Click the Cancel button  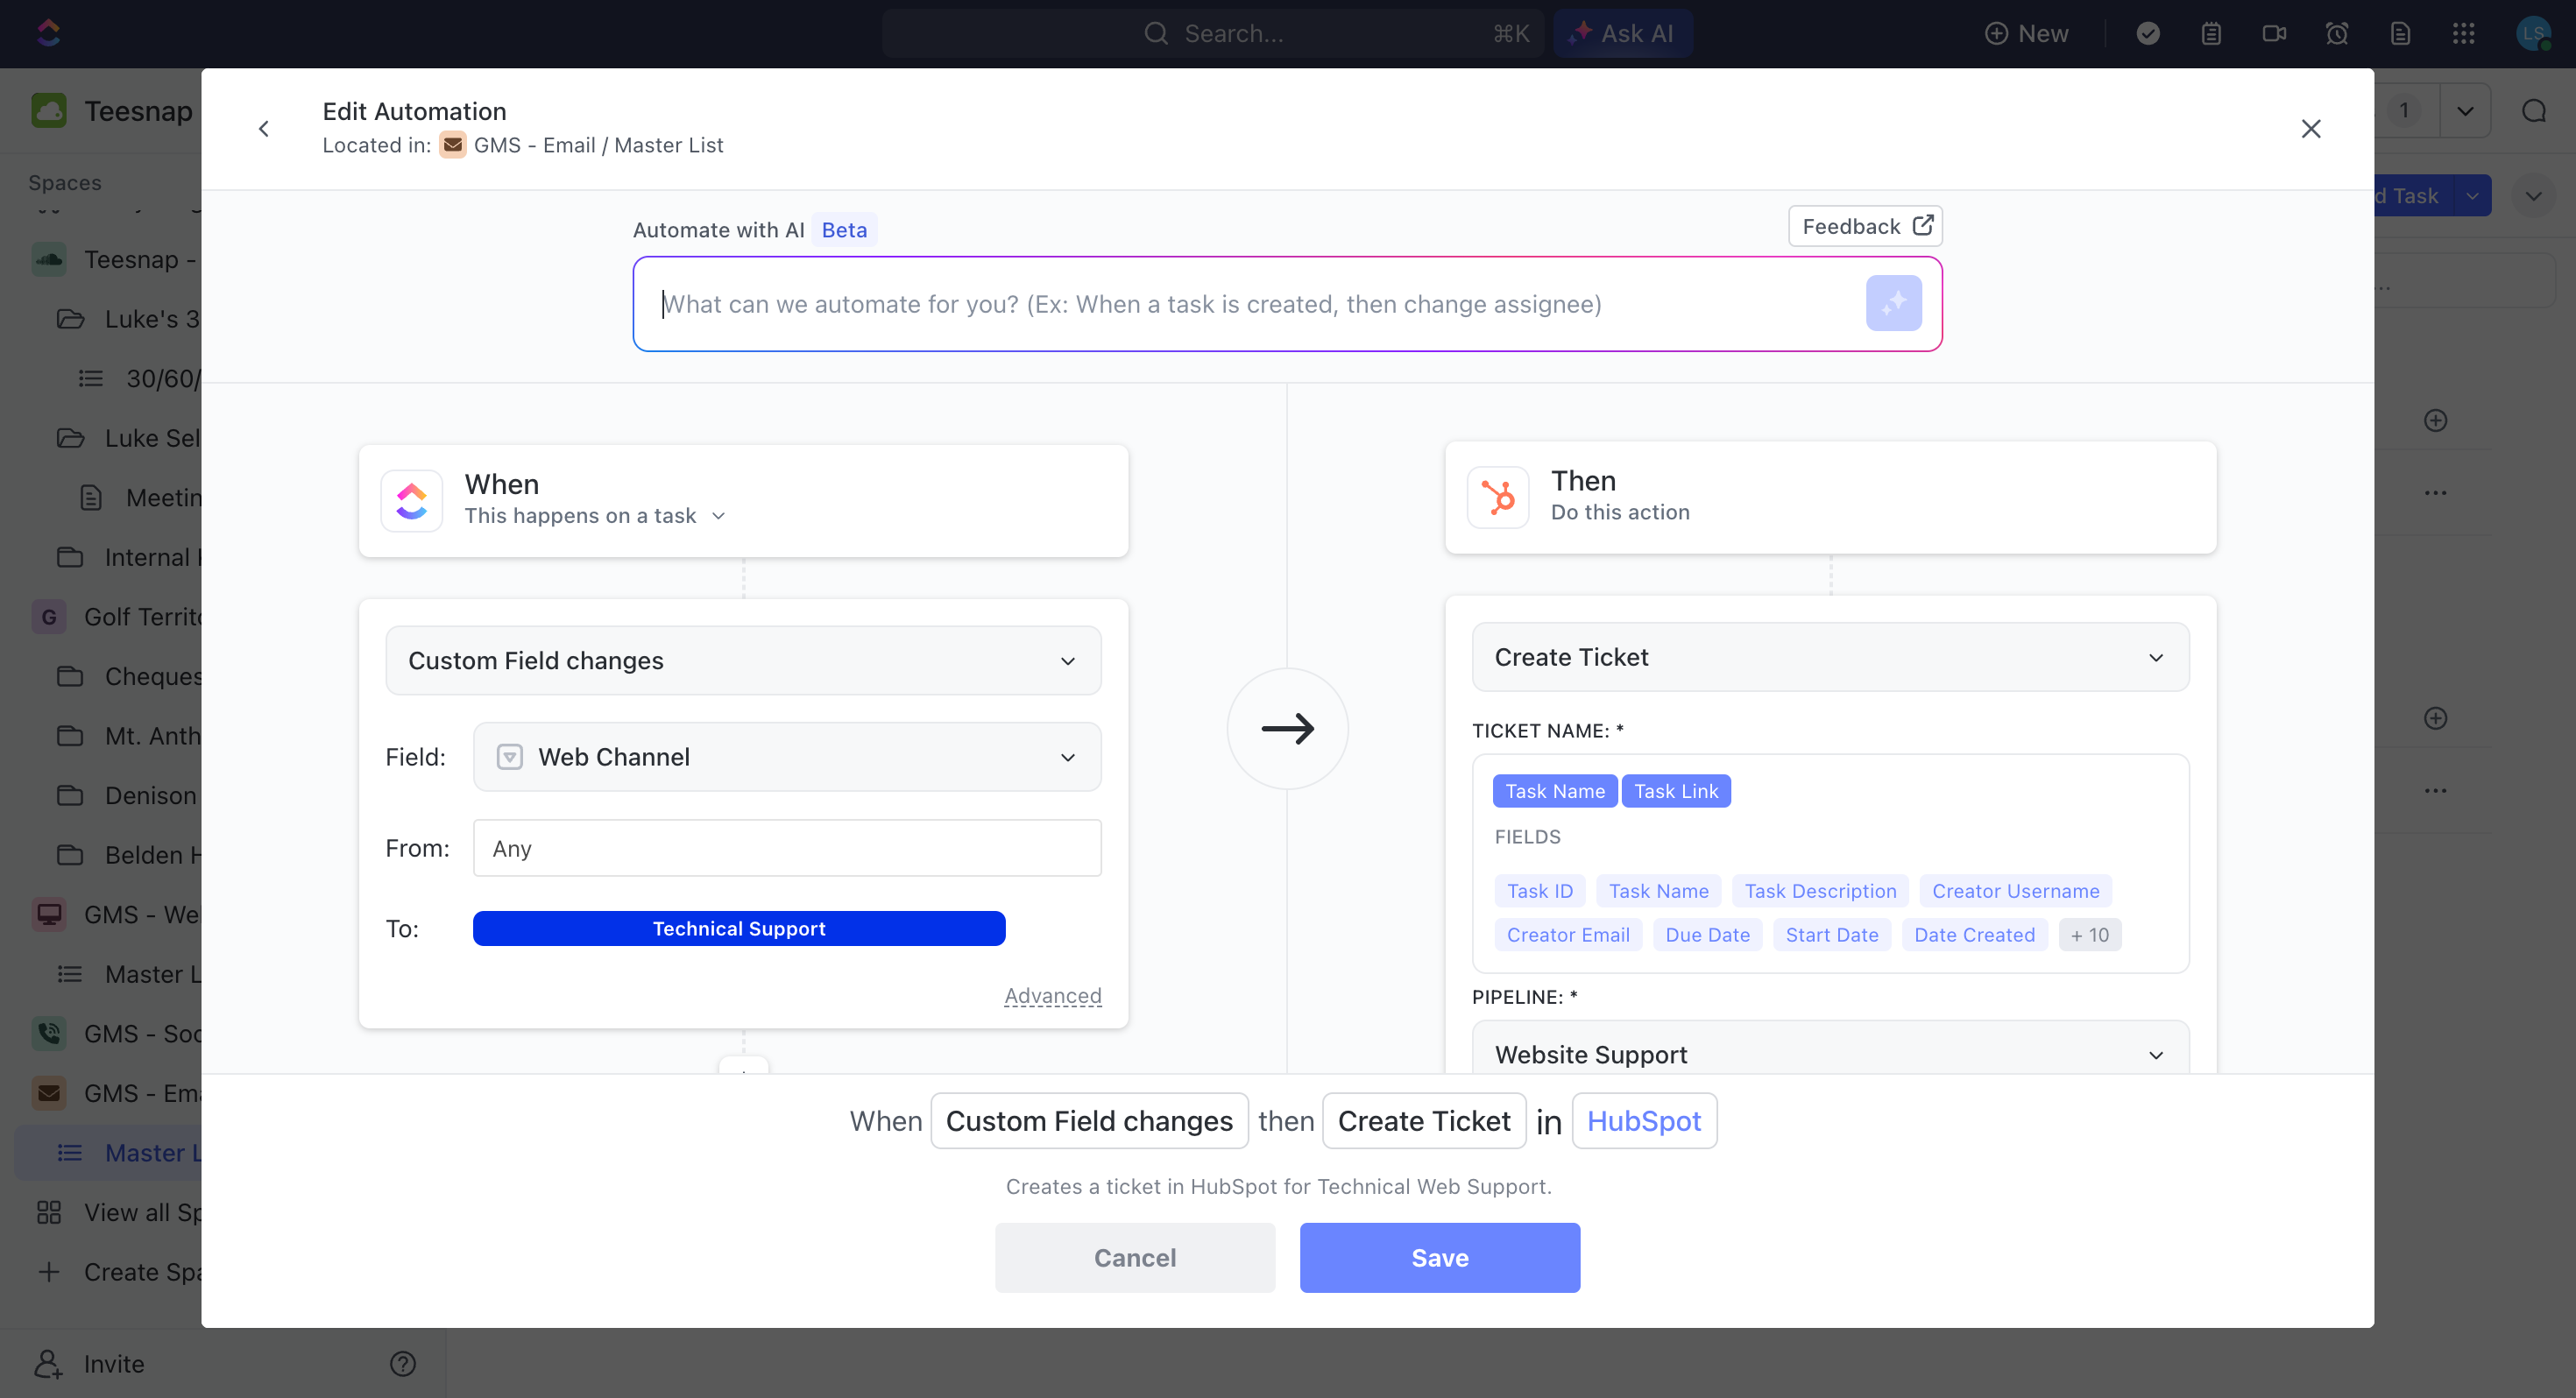tap(1135, 1257)
